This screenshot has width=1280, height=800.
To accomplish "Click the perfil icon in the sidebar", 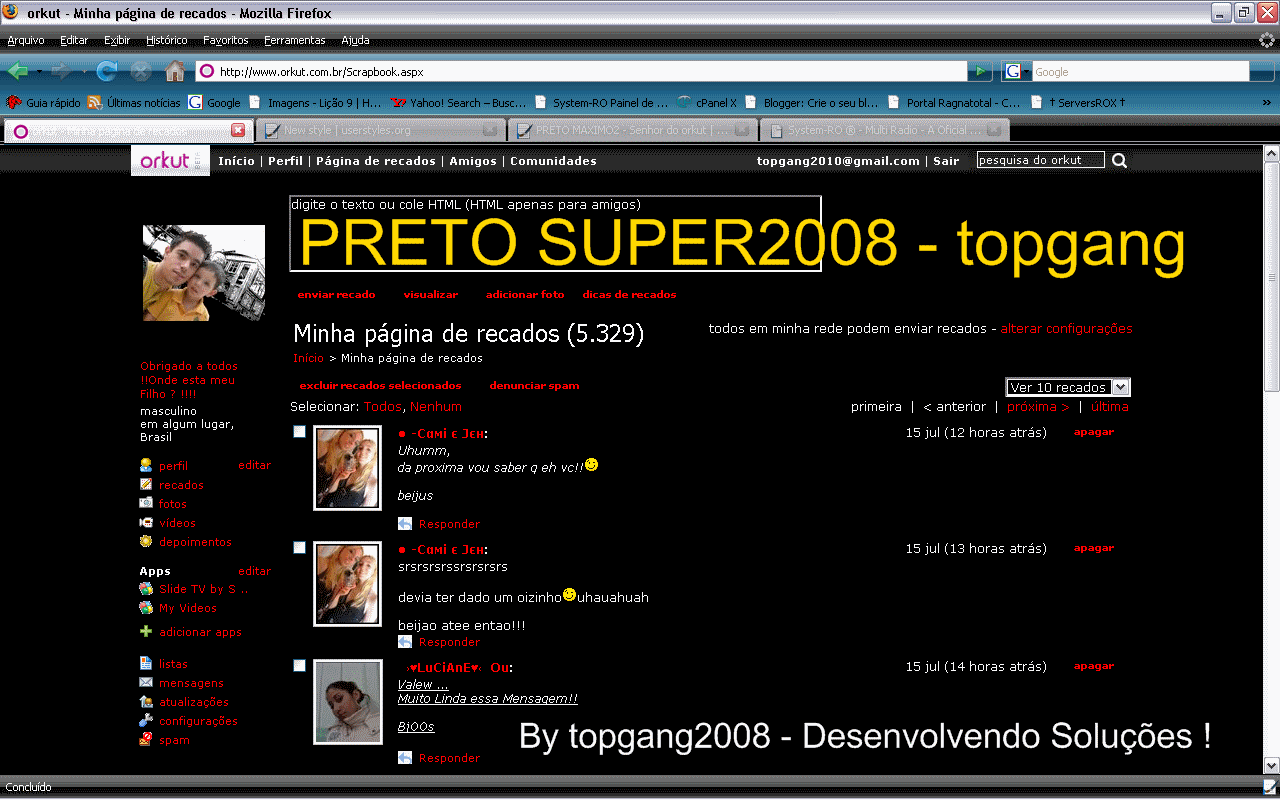I will [x=146, y=465].
